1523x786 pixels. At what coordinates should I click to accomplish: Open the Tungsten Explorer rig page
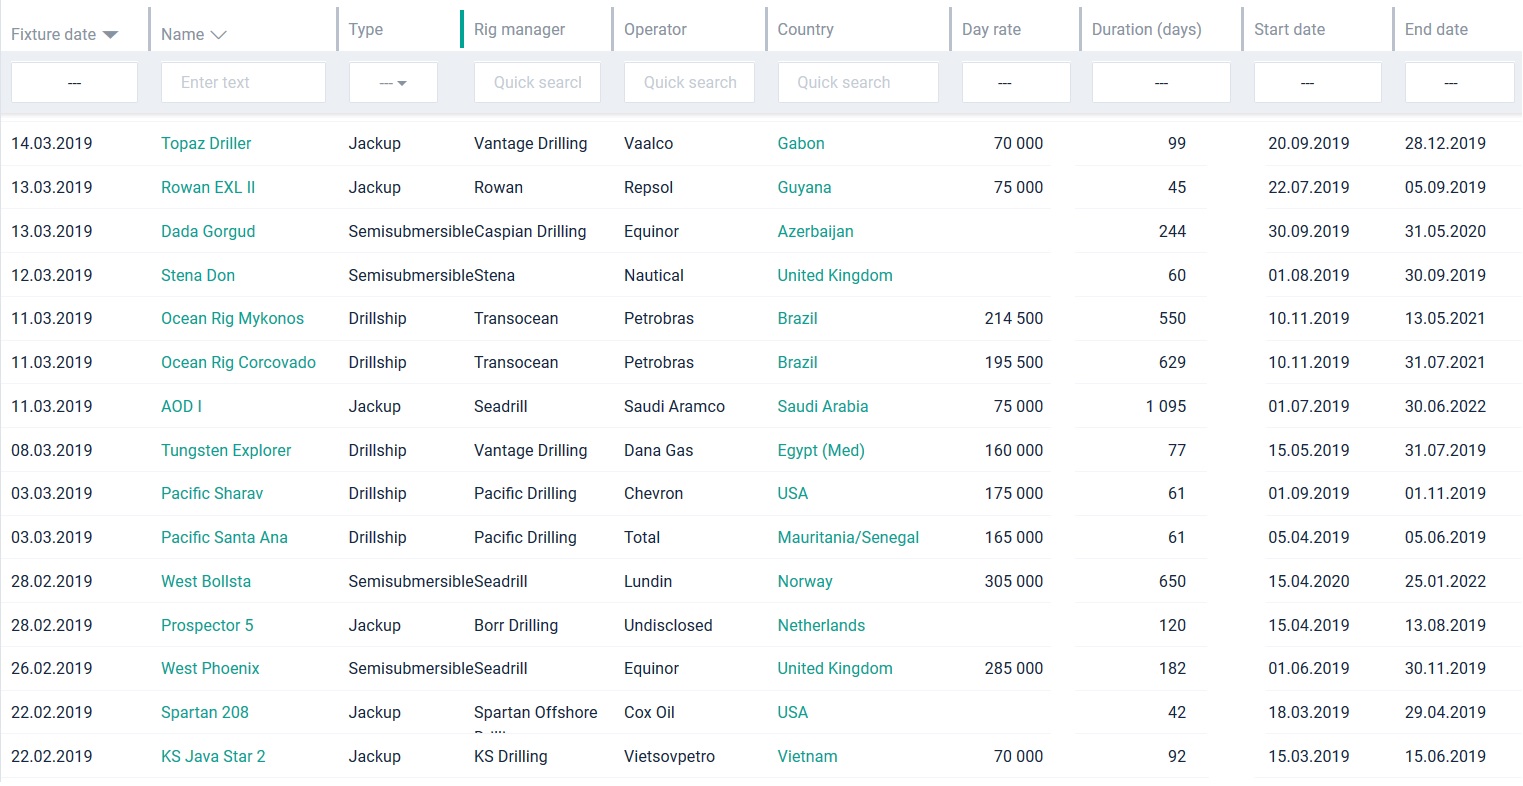coord(226,451)
